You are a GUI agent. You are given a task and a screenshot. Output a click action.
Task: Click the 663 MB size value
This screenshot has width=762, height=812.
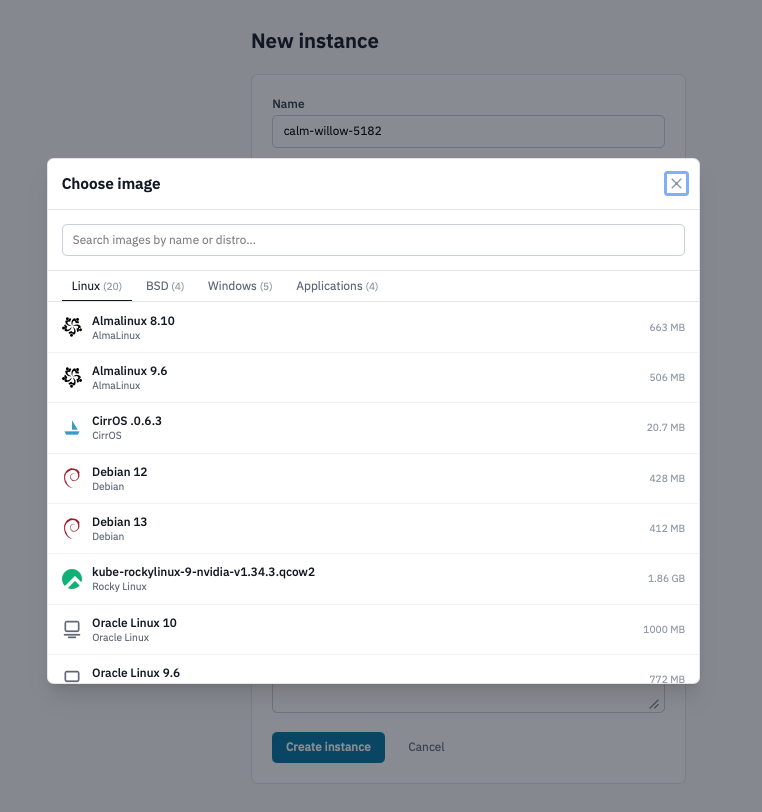coord(667,327)
